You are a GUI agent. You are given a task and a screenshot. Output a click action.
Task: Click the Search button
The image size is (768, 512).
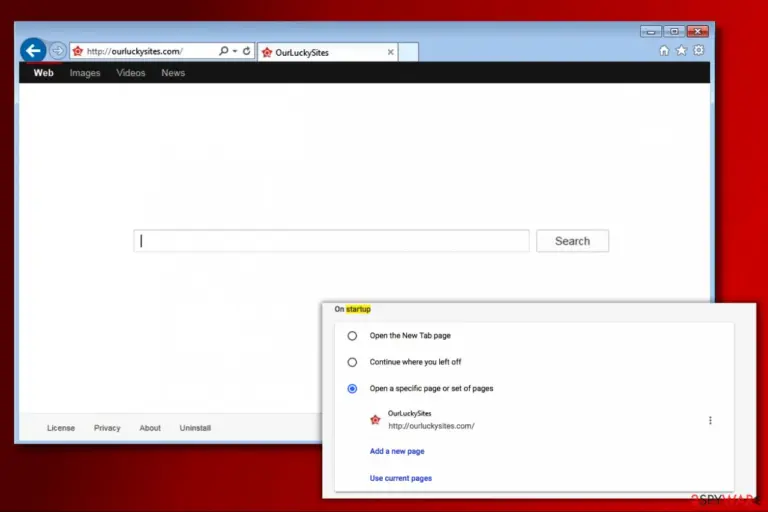pyautogui.click(x=573, y=241)
